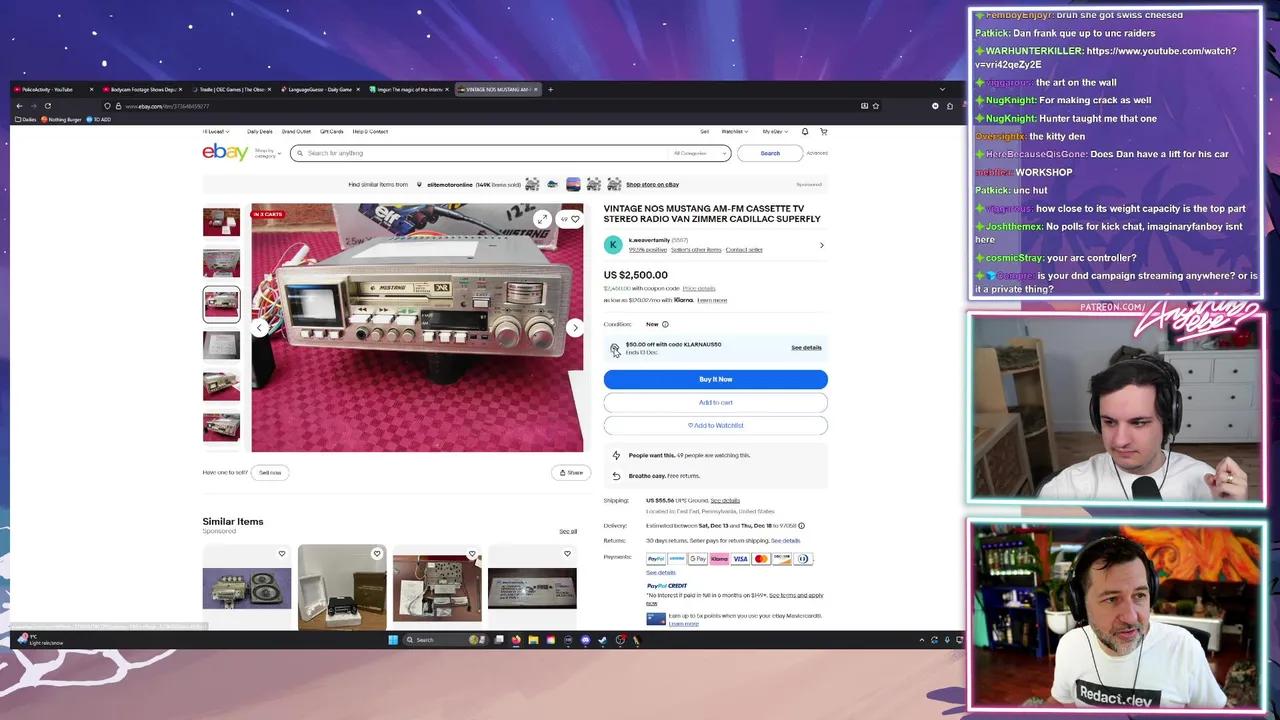Expand the listing image to full size
Screen dimensions: 1280x720
pyautogui.click(x=541, y=219)
